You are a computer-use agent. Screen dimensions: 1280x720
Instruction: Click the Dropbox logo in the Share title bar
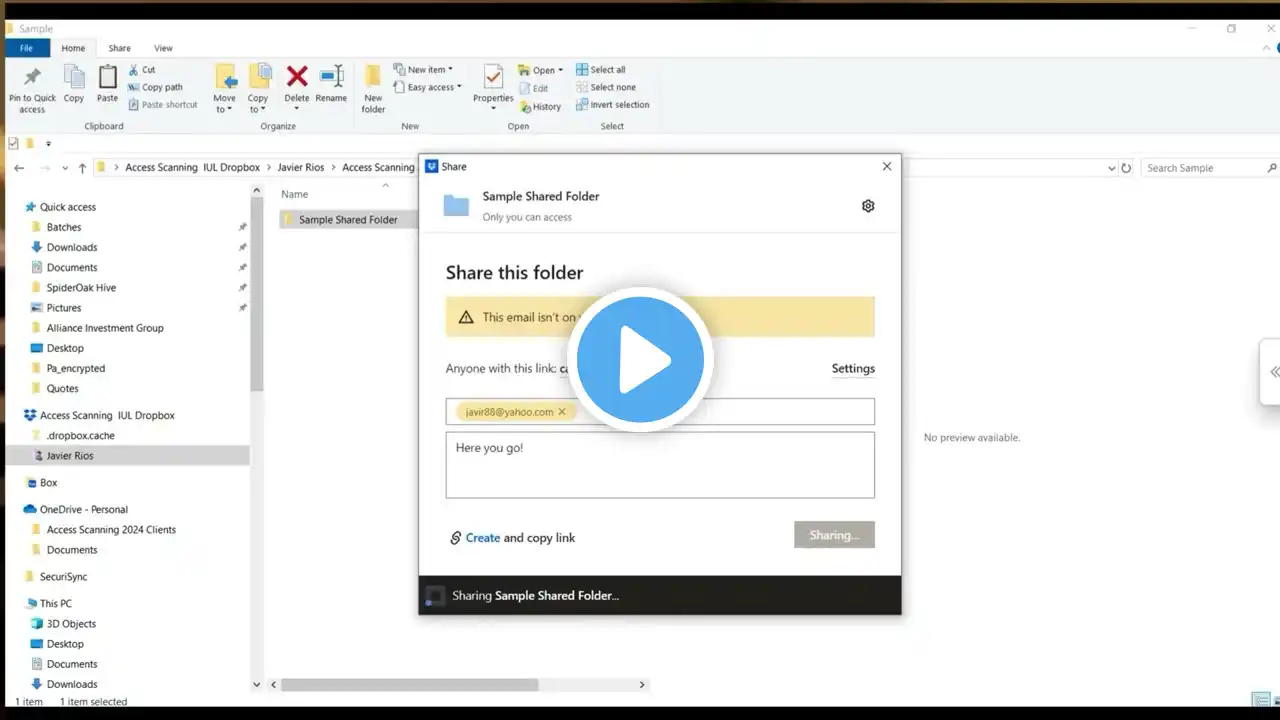432,167
